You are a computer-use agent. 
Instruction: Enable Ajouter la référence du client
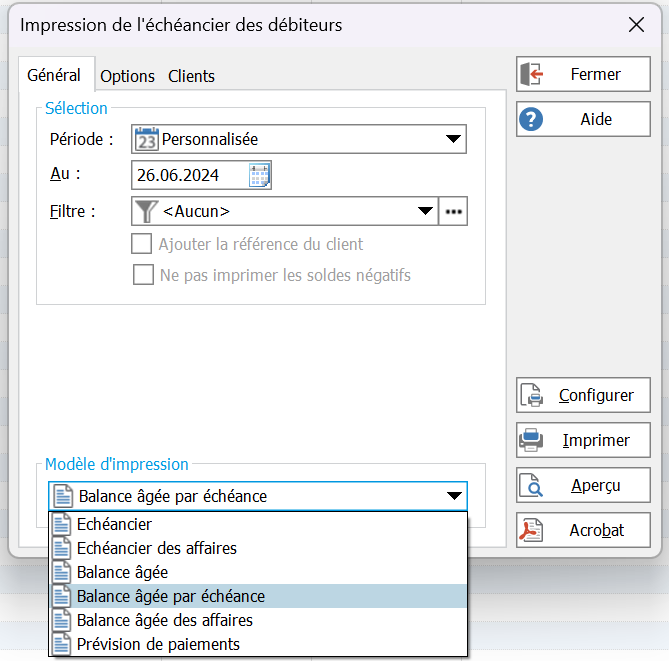pyautogui.click(x=142, y=244)
